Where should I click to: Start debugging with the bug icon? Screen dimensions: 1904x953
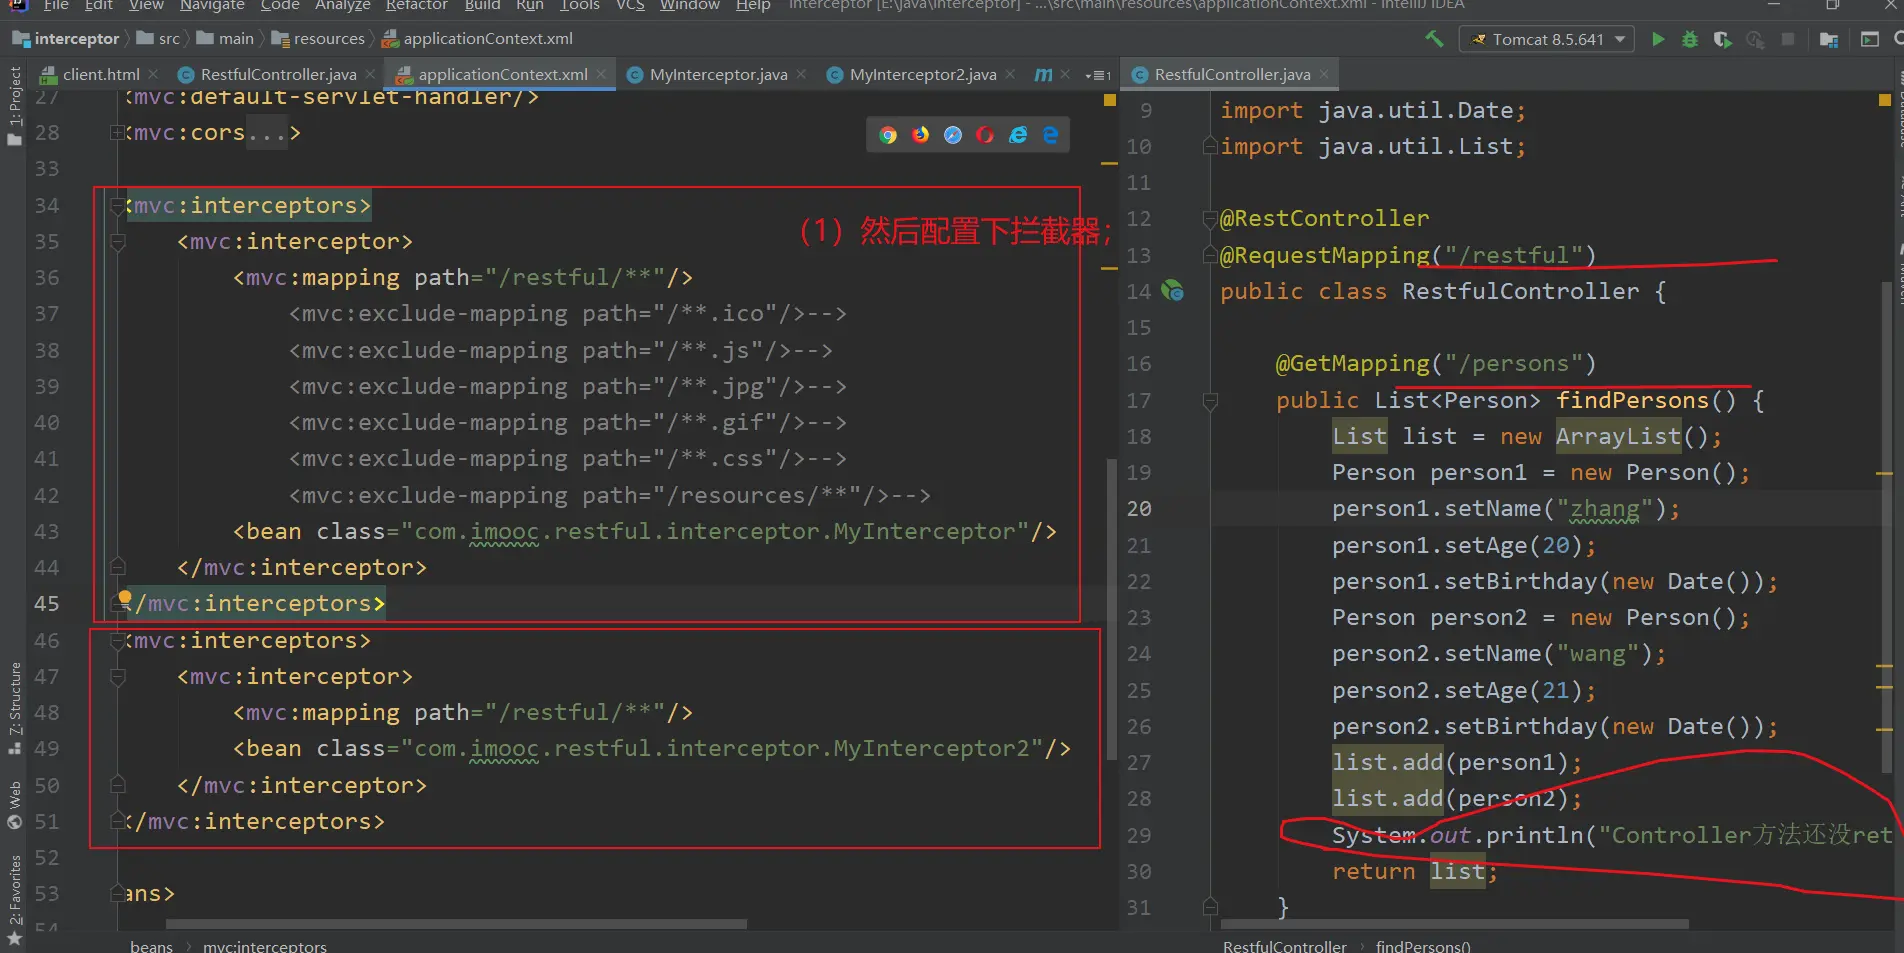click(x=1690, y=39)
